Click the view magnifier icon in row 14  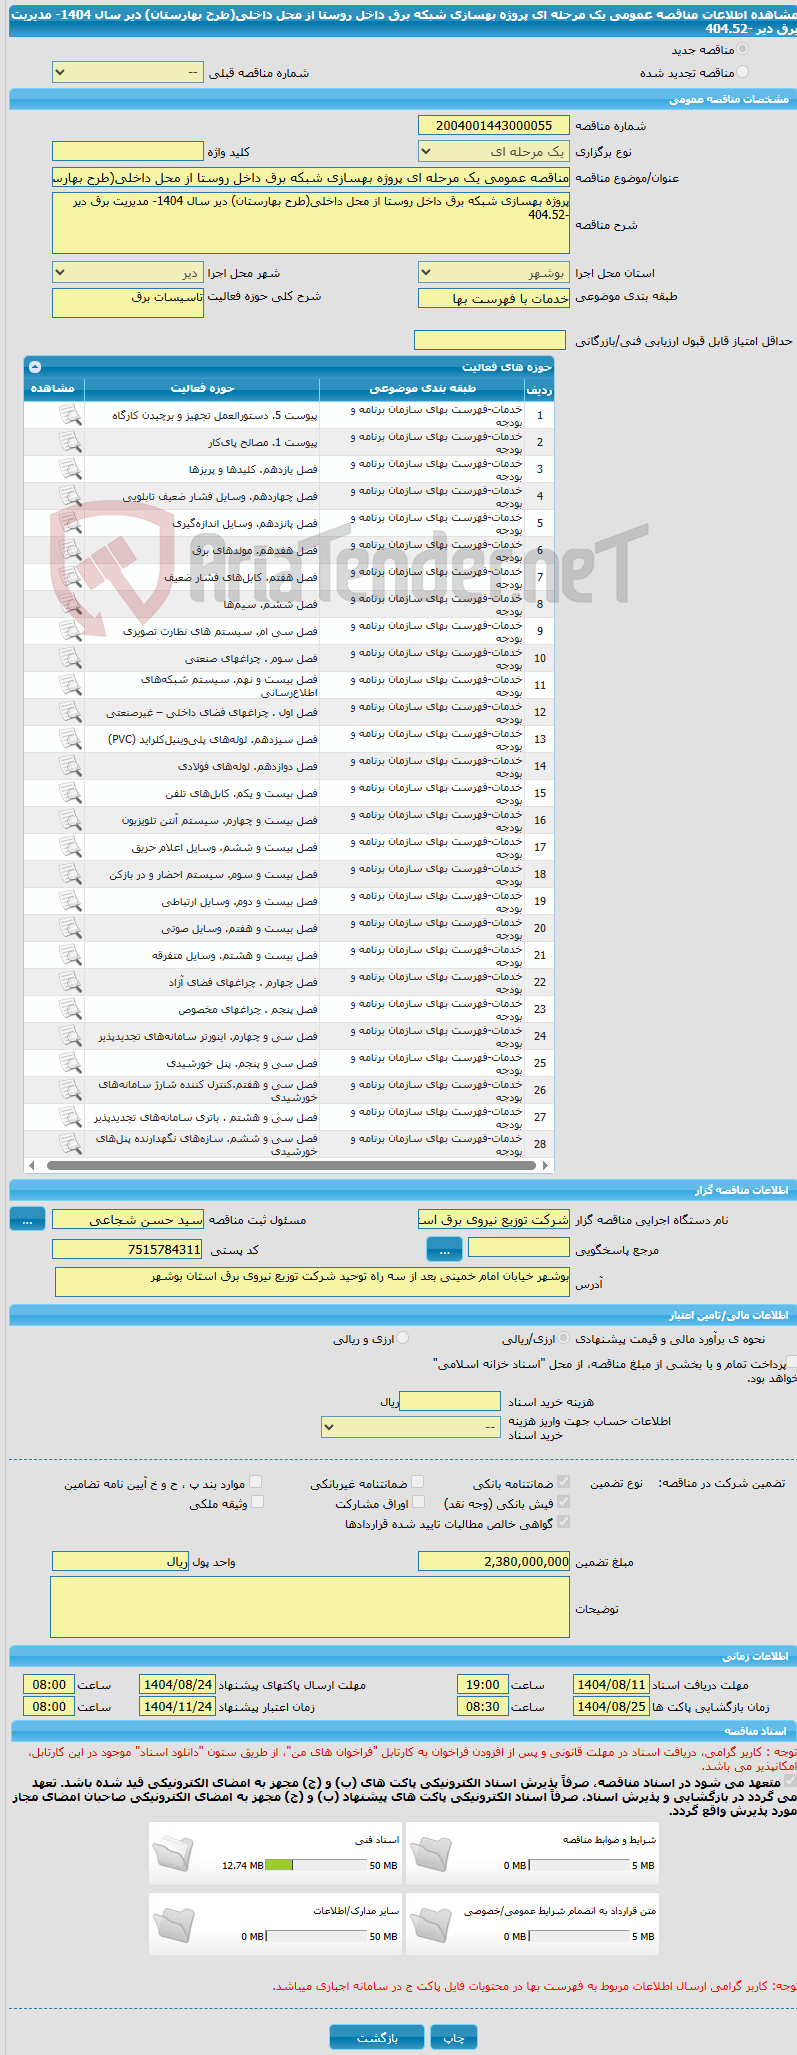[x=70, y=766]
